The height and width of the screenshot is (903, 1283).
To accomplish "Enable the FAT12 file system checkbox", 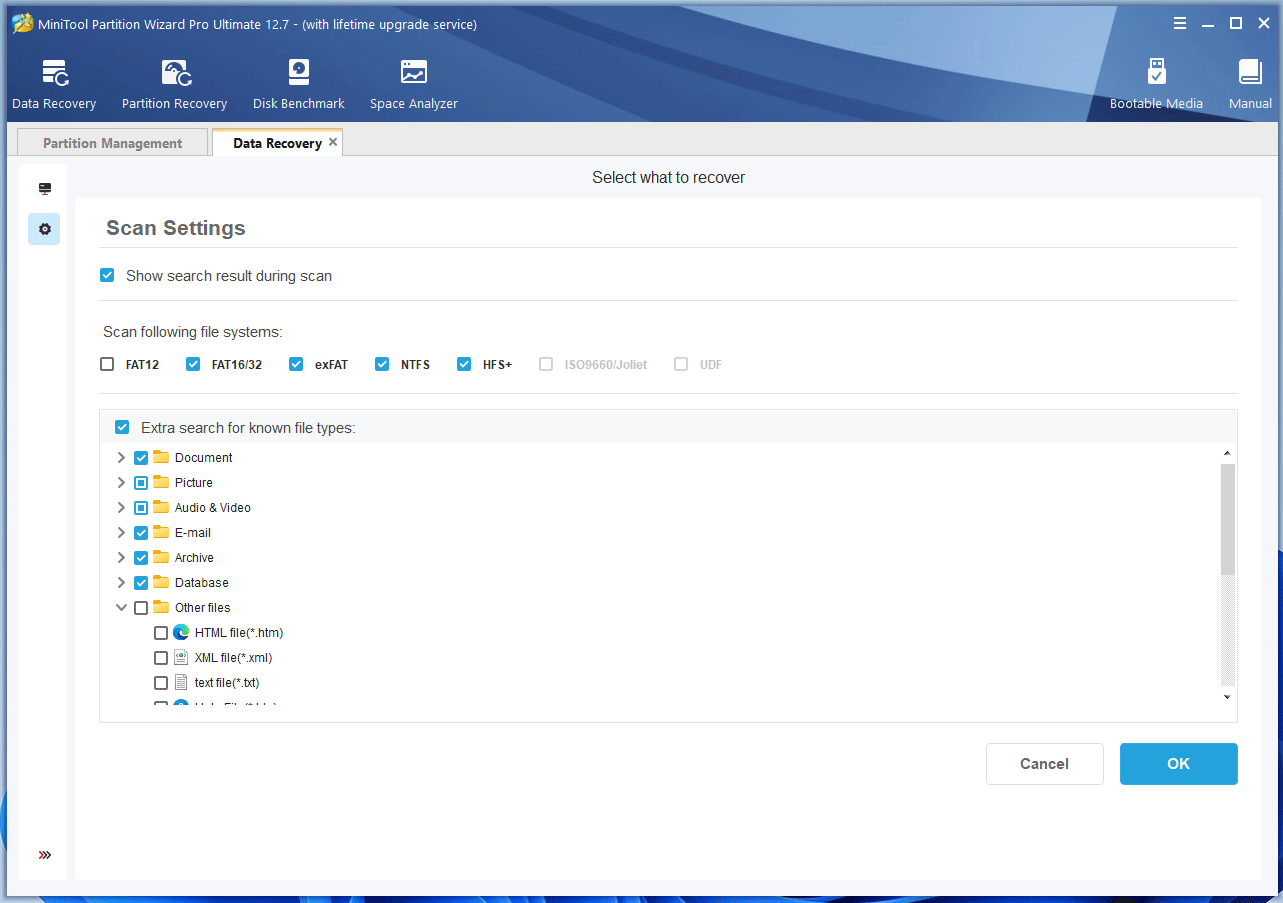I will 107,364.
